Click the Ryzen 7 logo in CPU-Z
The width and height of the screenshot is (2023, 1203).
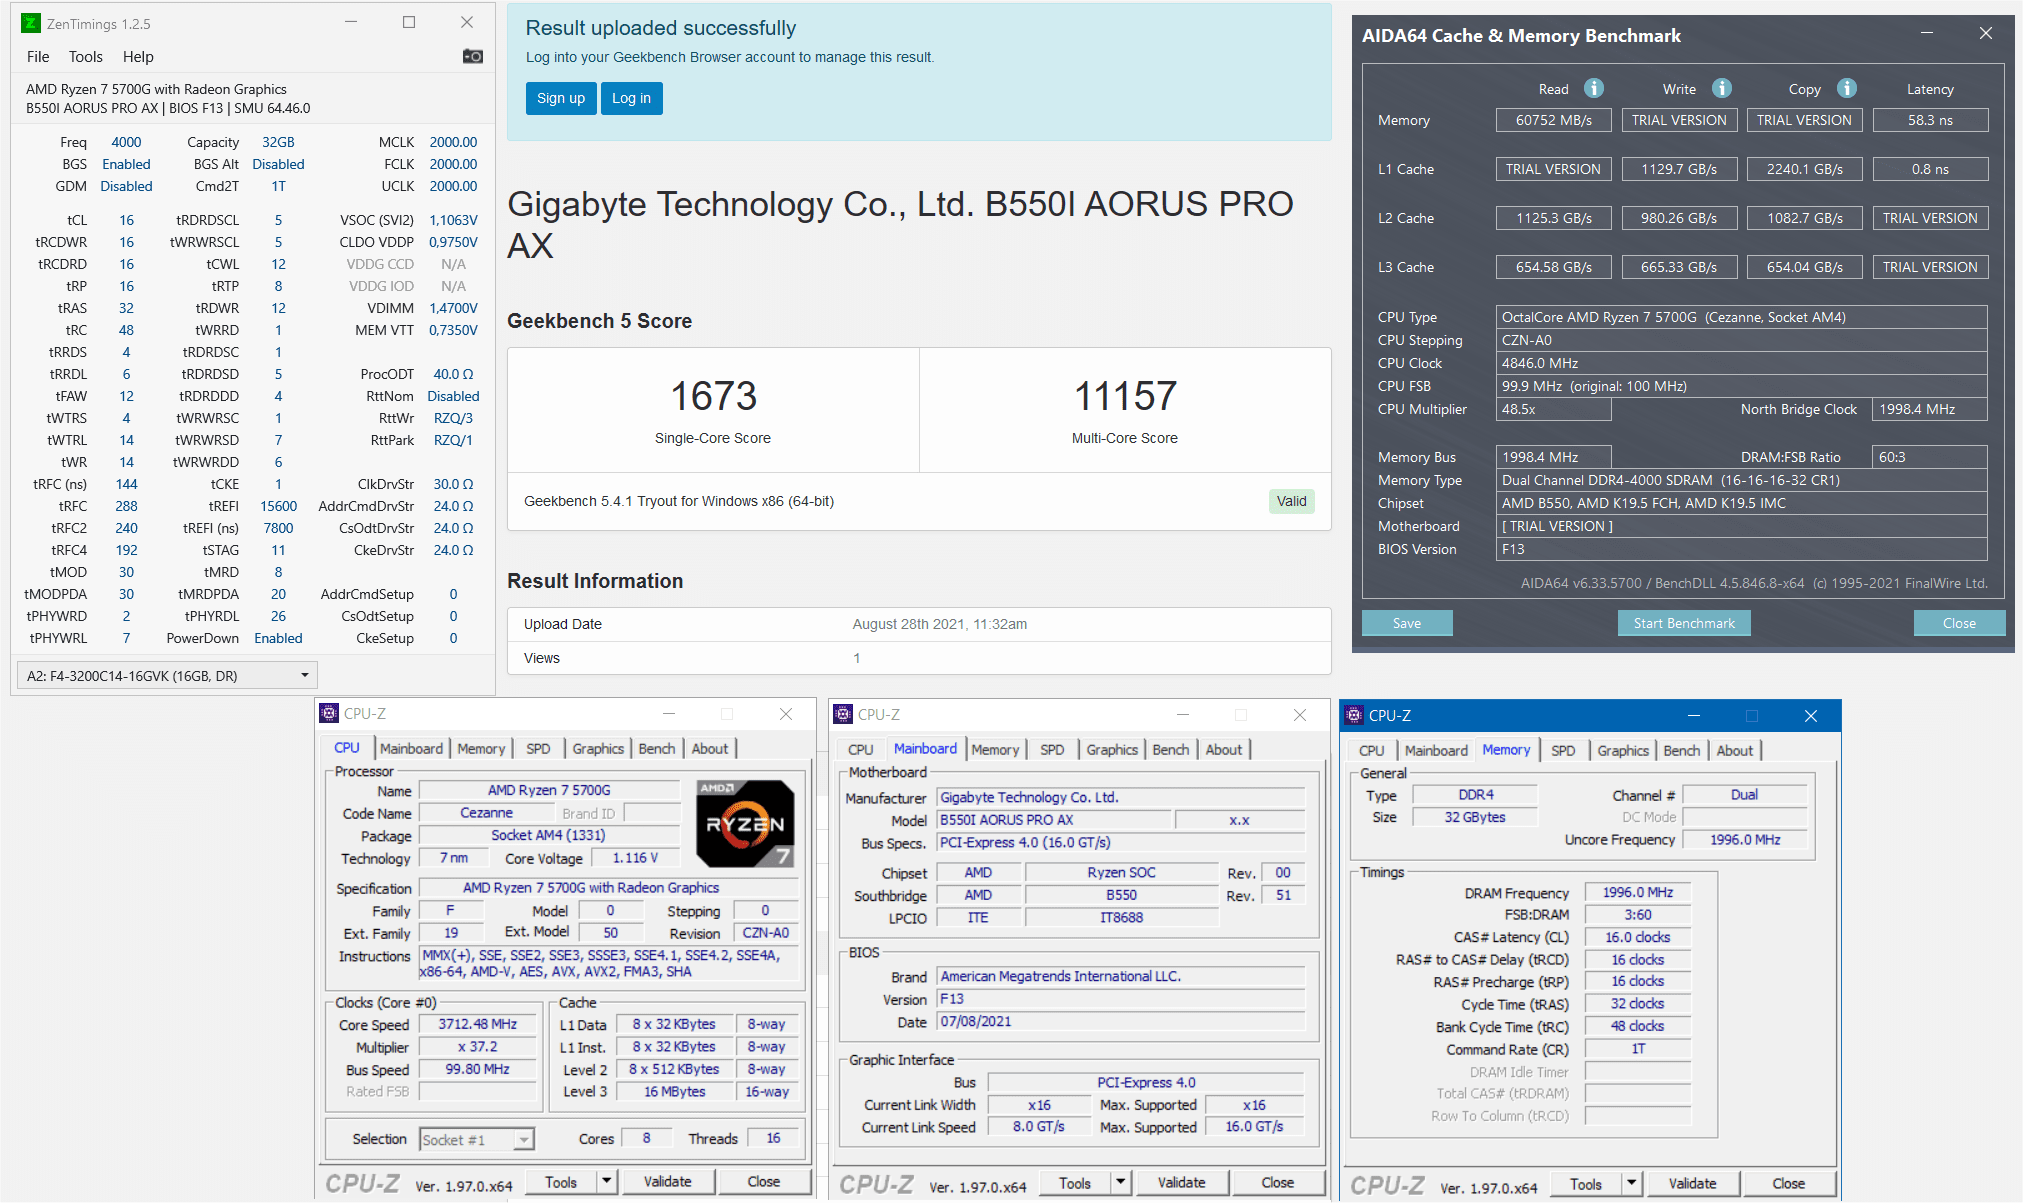coord(745,823)
